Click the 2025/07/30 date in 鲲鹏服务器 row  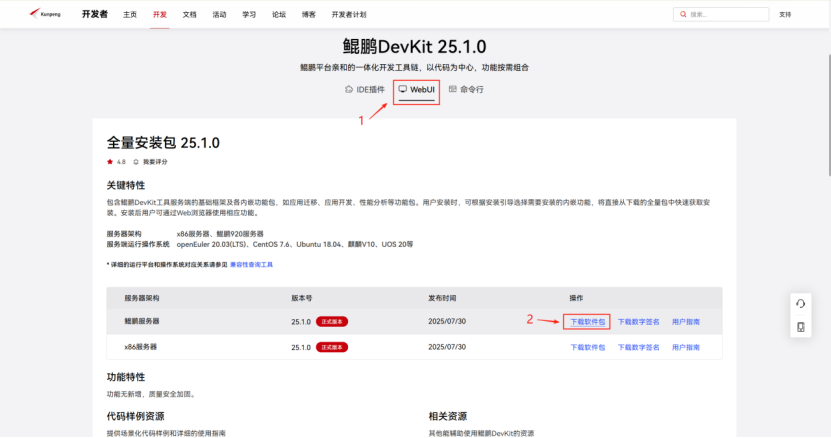[x=447, y=321]
